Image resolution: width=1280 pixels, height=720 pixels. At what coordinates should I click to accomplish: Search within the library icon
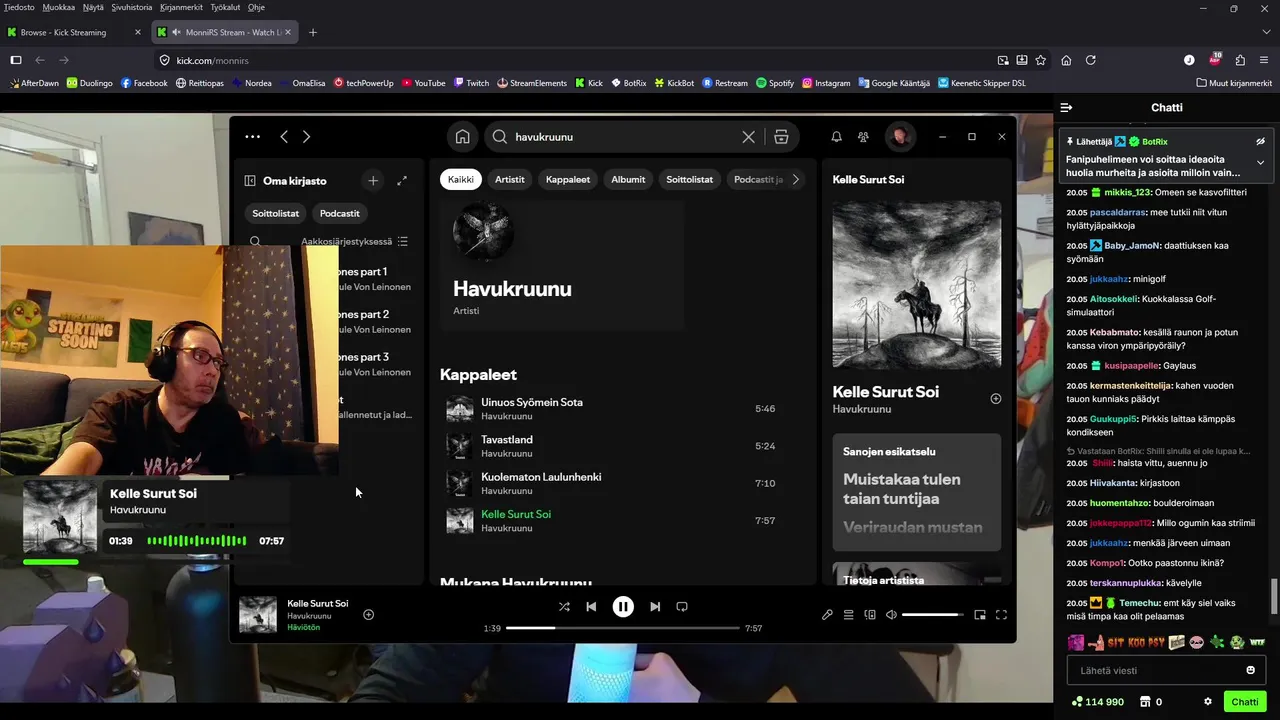pyautogui.click(x=255, y=241)
